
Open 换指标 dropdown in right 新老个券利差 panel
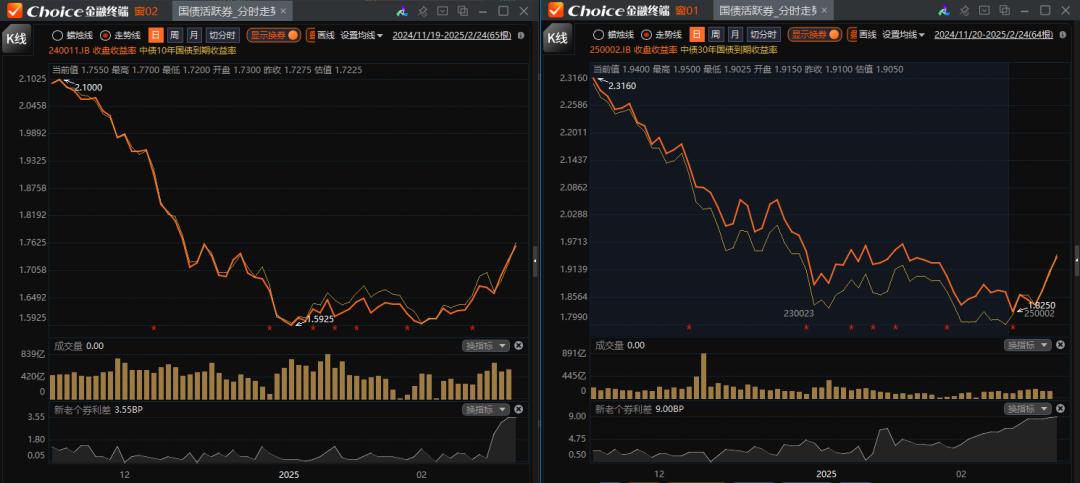pyautogui.click(x=1026, y=409)
